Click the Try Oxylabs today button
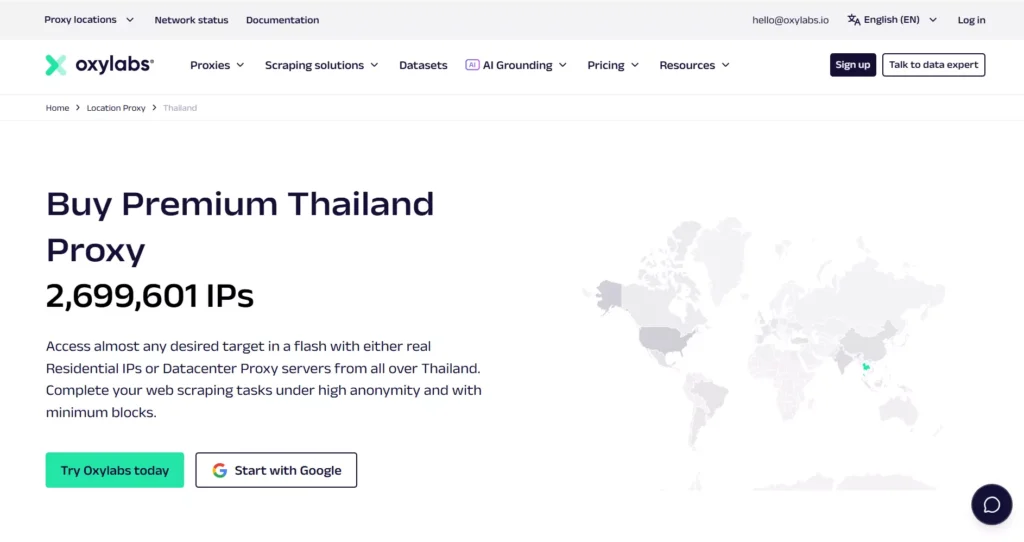This screenshot has width=1024, height=542. tap(115, 470)
